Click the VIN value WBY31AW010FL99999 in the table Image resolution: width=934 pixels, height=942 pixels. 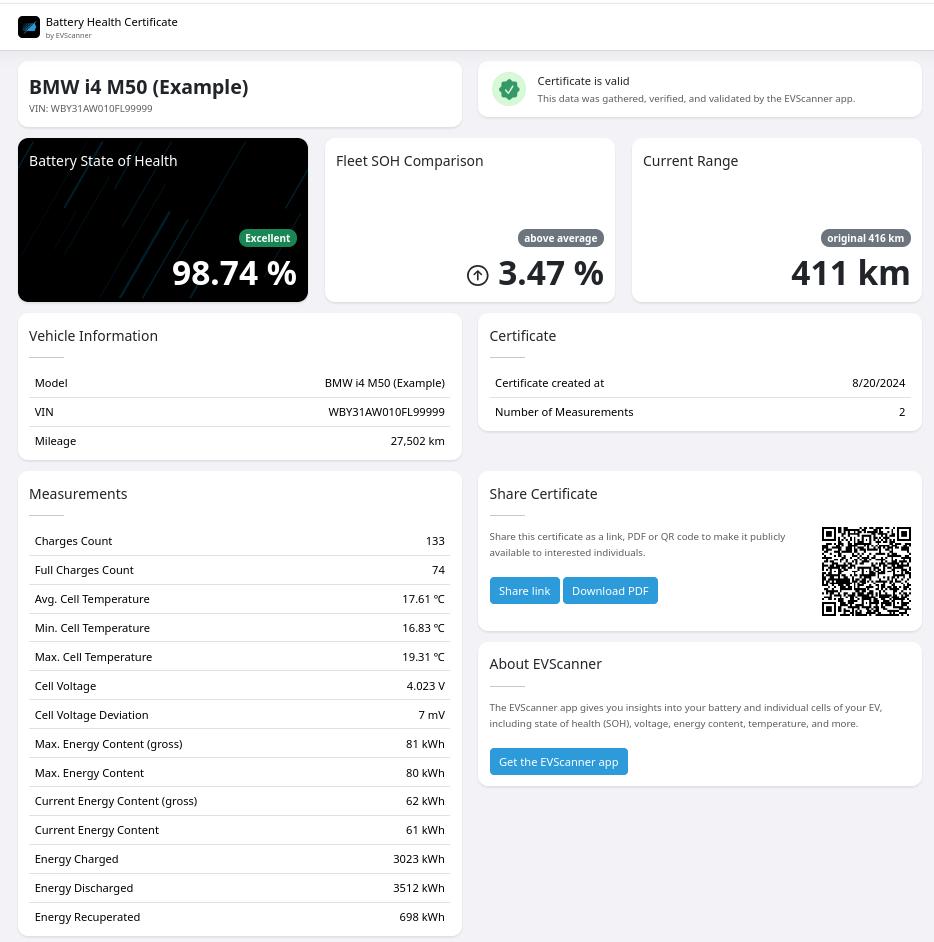[386, 412]
